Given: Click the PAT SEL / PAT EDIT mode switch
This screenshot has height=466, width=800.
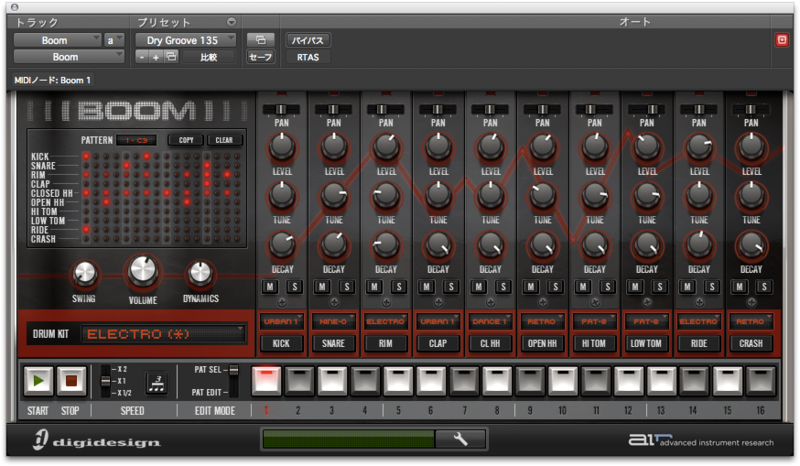Looking at the screenshot, I should click(x=234, y=381).
